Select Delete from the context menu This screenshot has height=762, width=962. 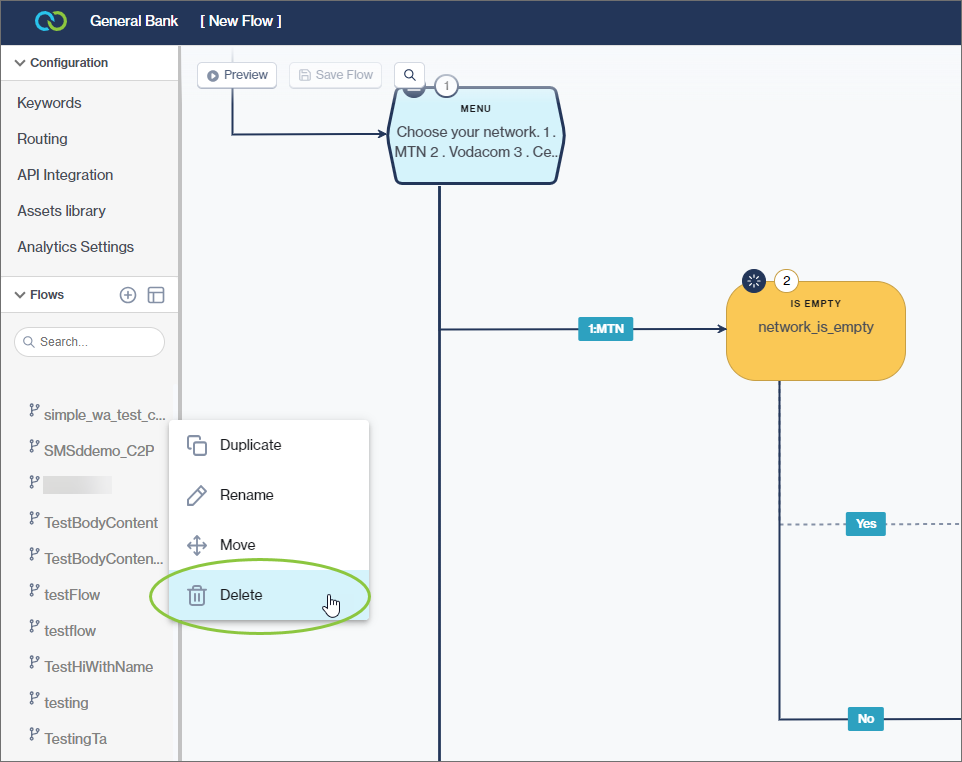[x=241, y=595]
